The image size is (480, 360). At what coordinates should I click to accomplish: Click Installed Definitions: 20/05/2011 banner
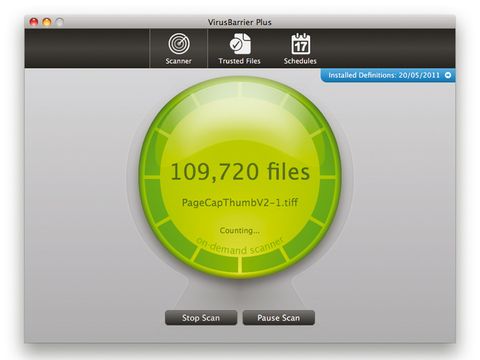pyautogui.click(x=388, y=75)
